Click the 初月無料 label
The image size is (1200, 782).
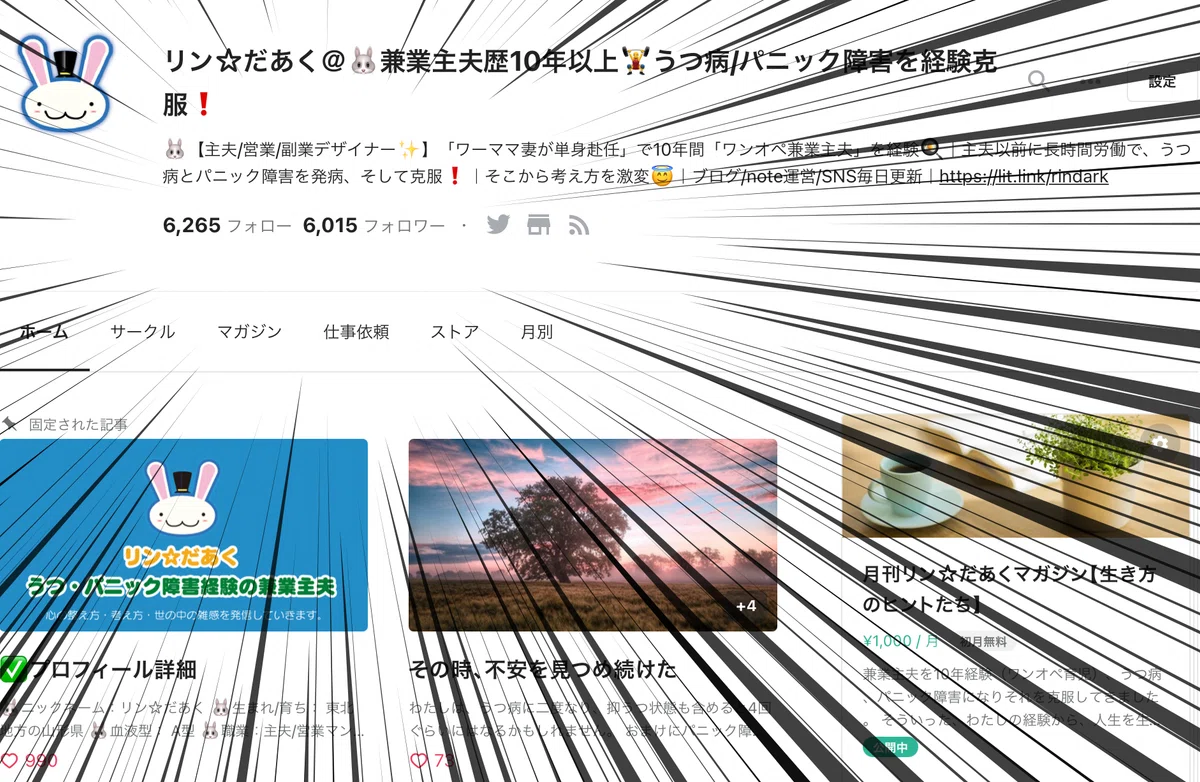(x=983, y=642)
